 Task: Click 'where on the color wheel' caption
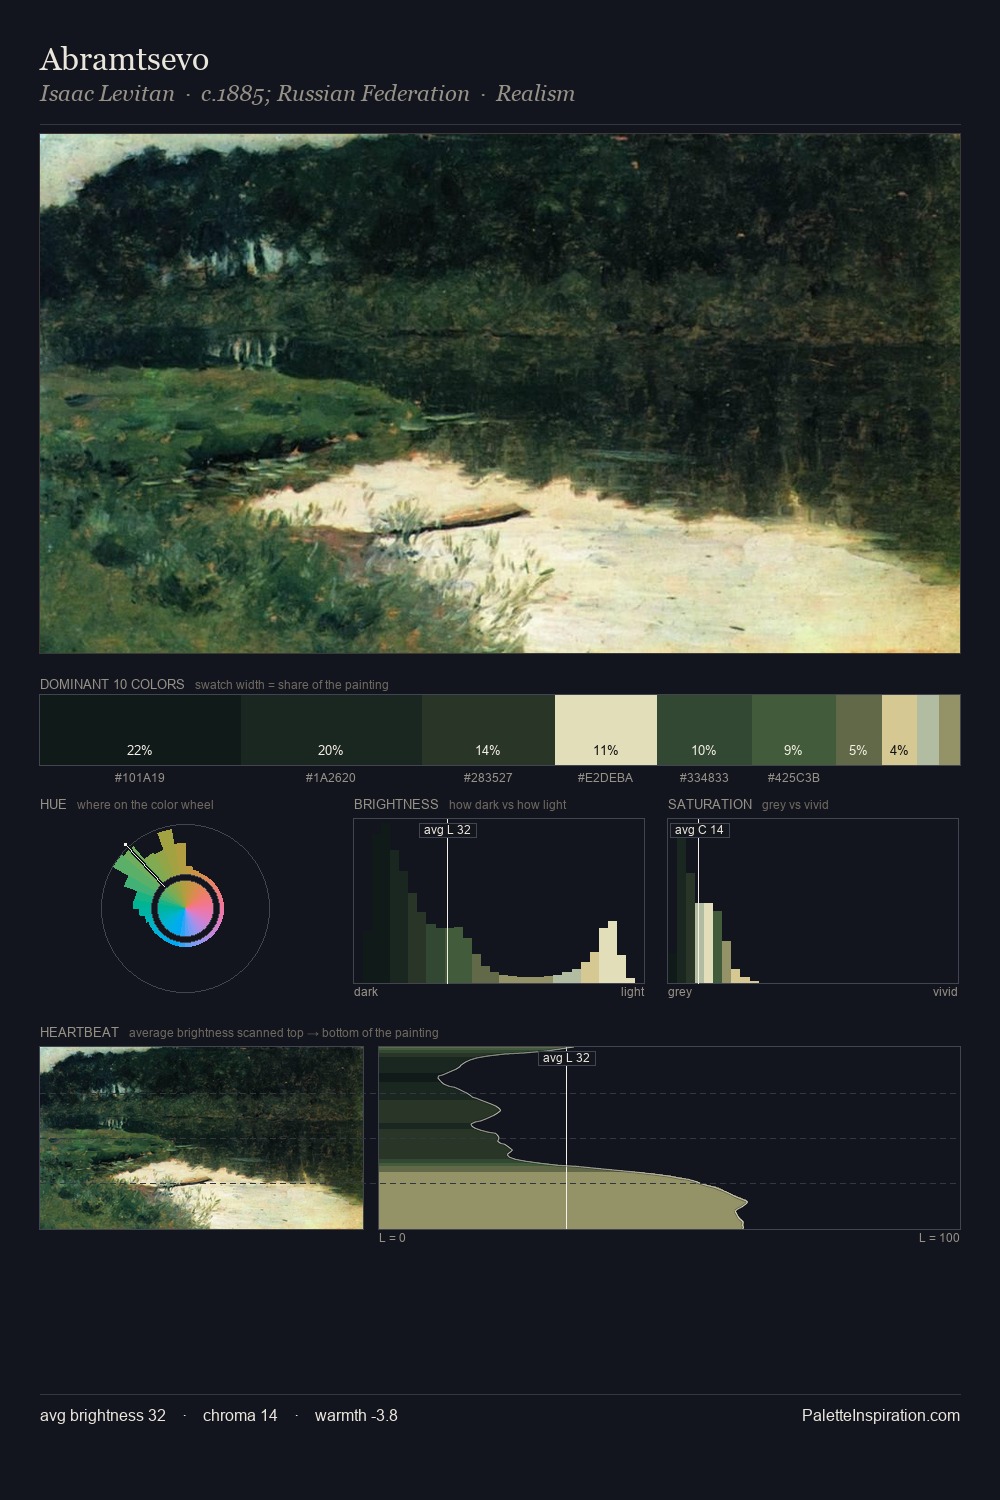145,805
